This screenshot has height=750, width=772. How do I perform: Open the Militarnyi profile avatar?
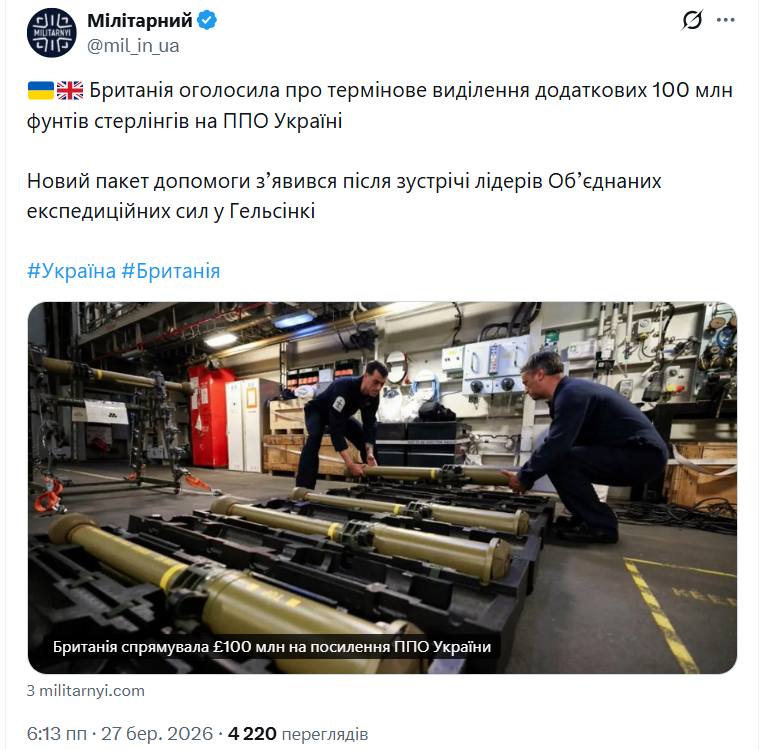(x=52, y=33)
